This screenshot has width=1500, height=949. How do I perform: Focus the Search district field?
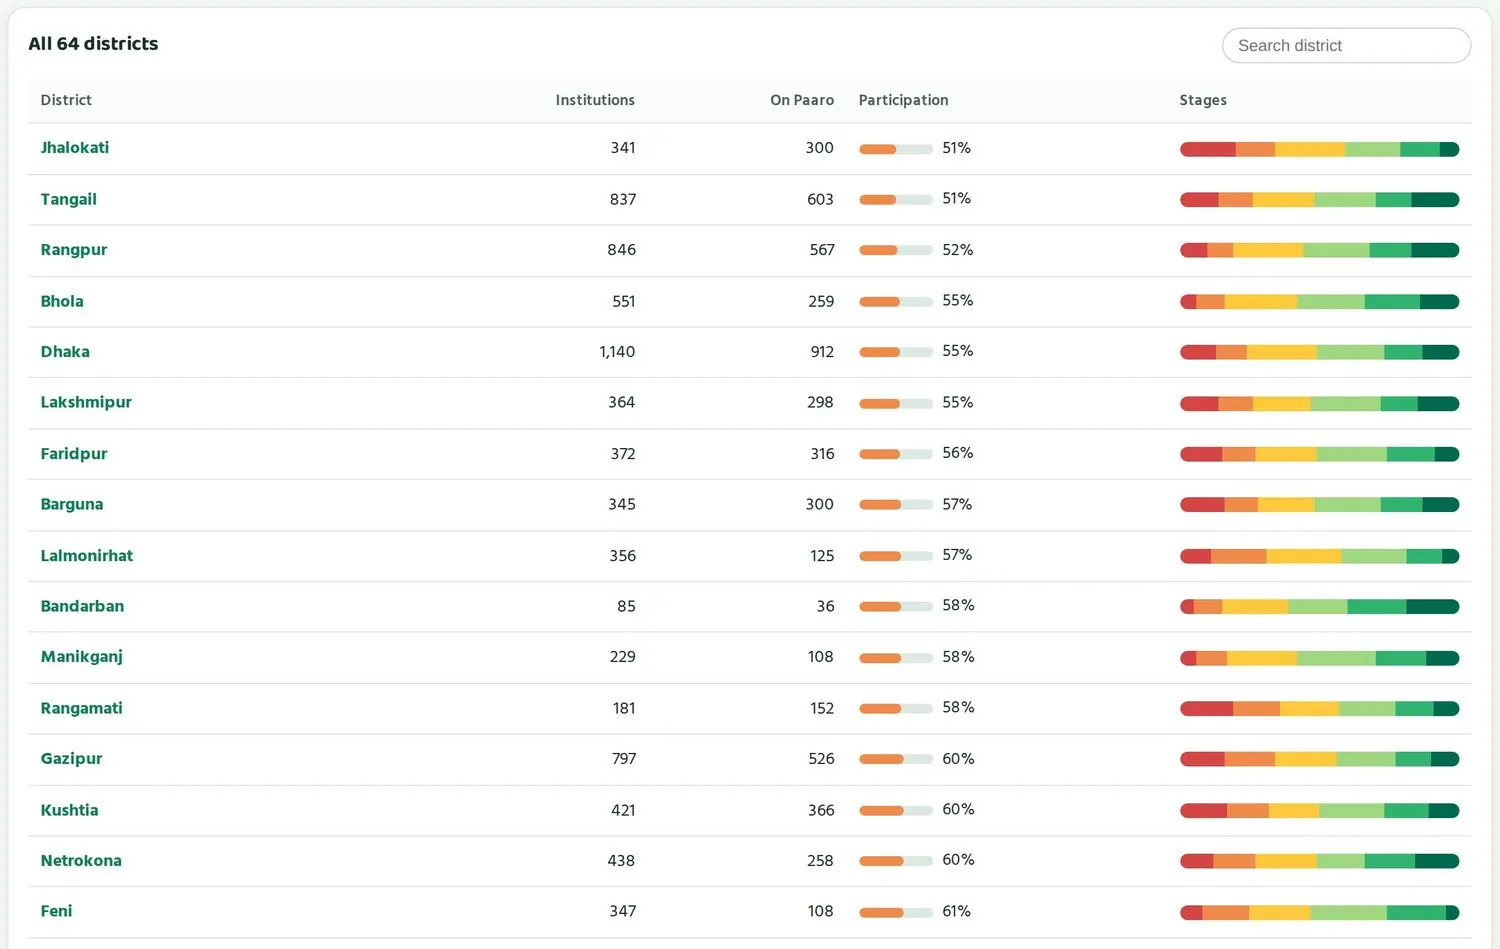[x=1346, y=45]
